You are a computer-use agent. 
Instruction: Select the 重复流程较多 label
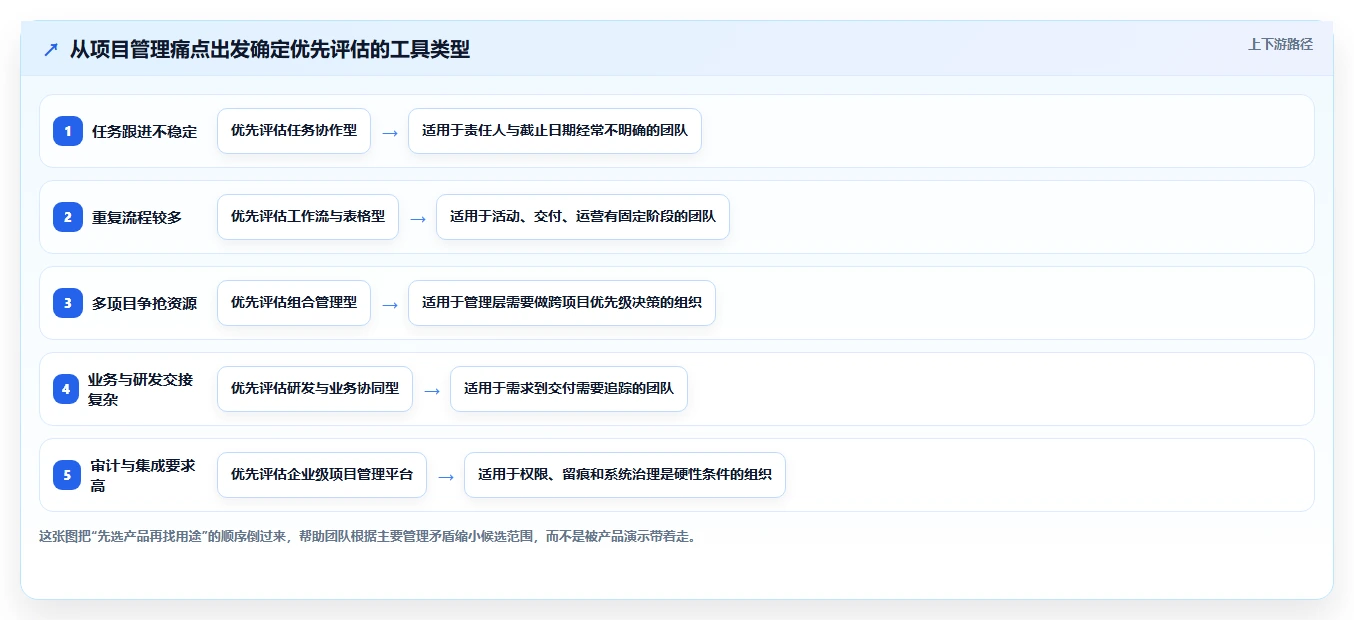[137, 217]
